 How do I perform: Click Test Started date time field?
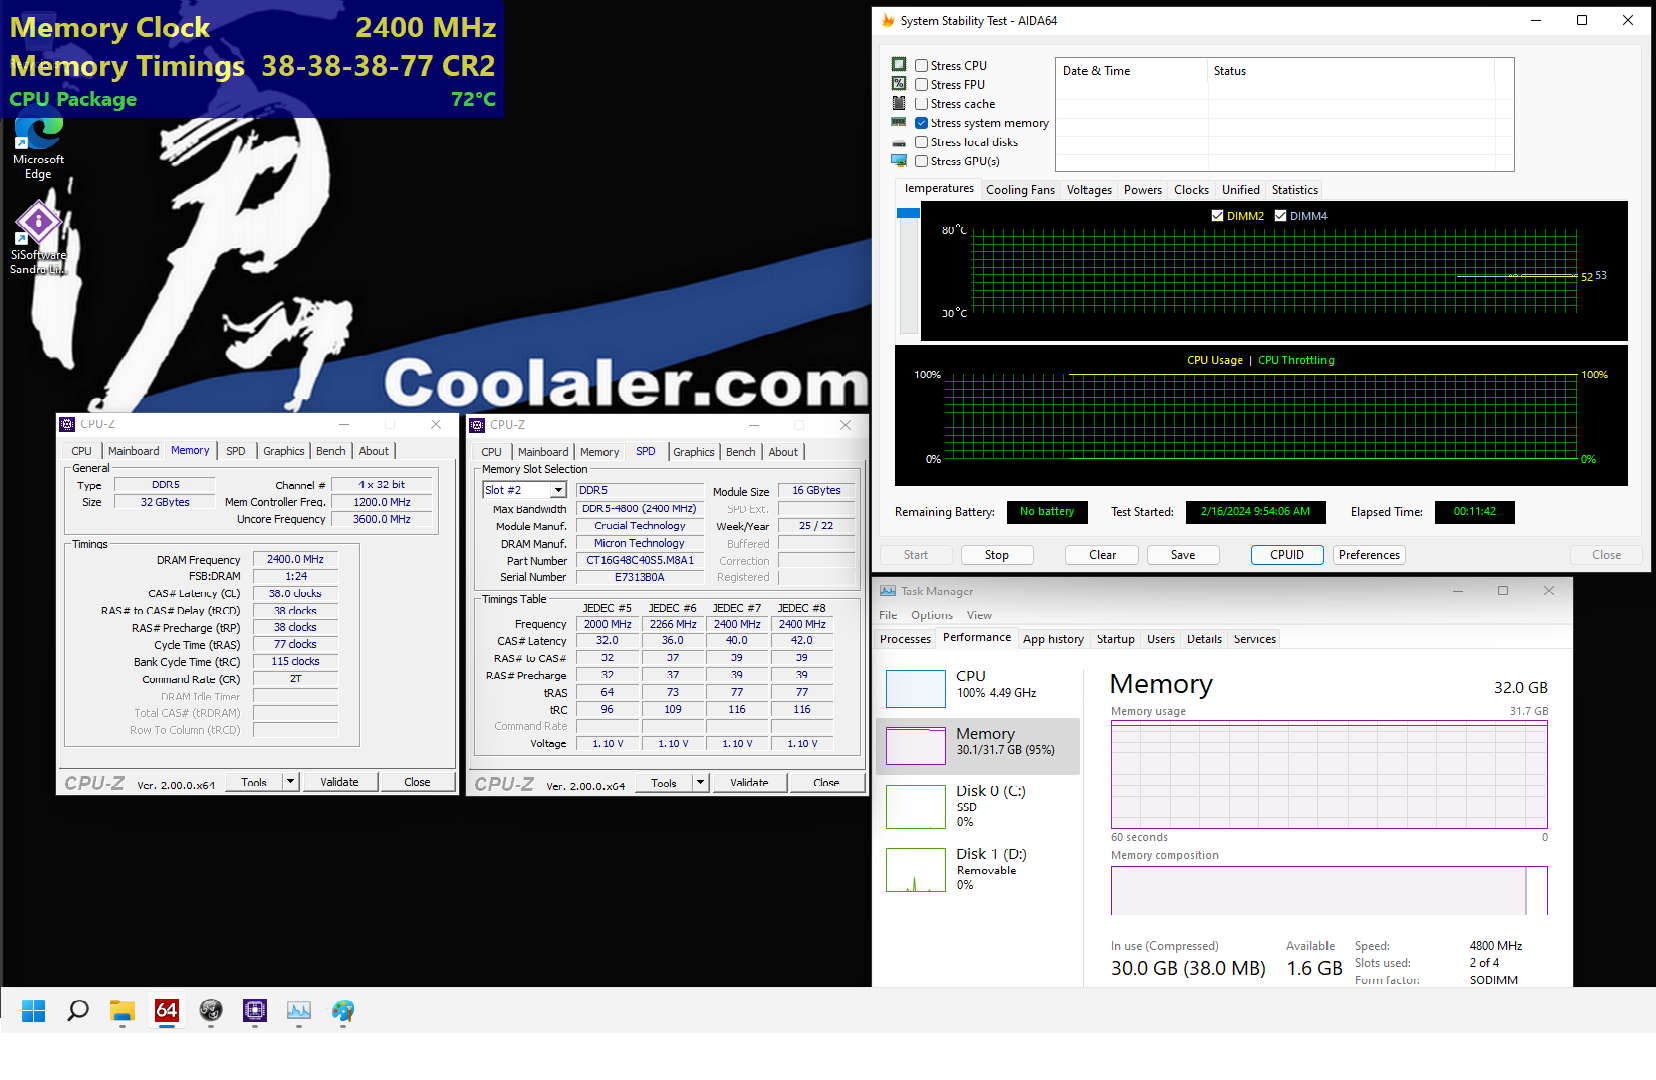[1256, 512]
